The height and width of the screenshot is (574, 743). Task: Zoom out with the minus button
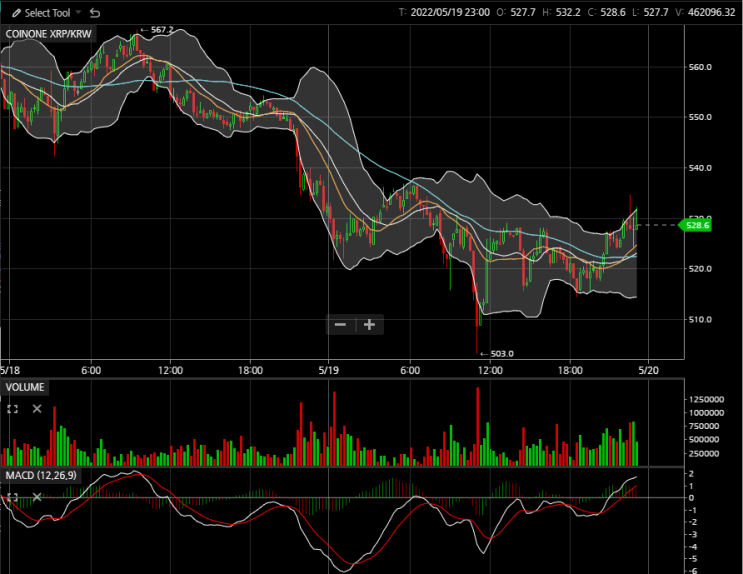(x=340, y=324)
